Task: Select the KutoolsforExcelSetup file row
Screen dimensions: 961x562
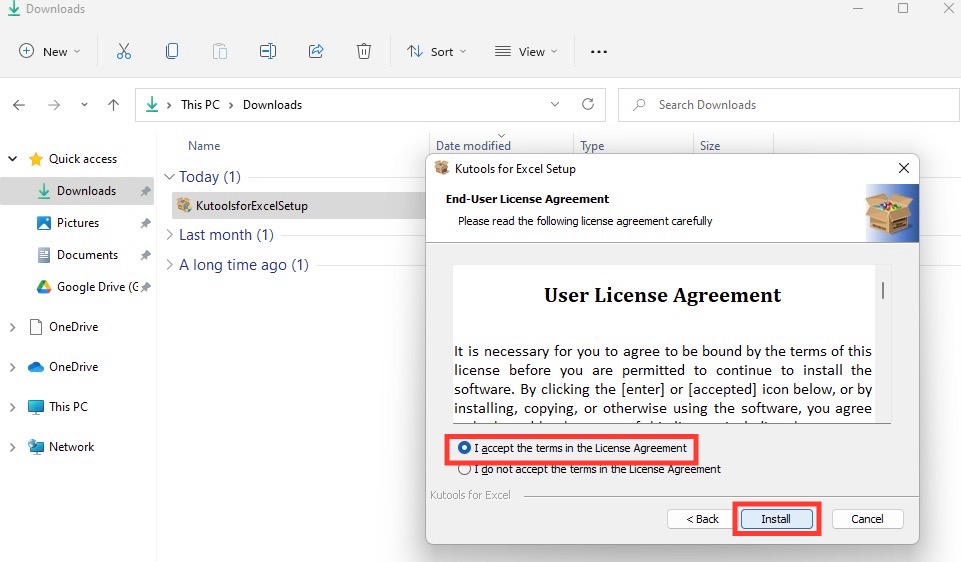Action: coord(299,205)
